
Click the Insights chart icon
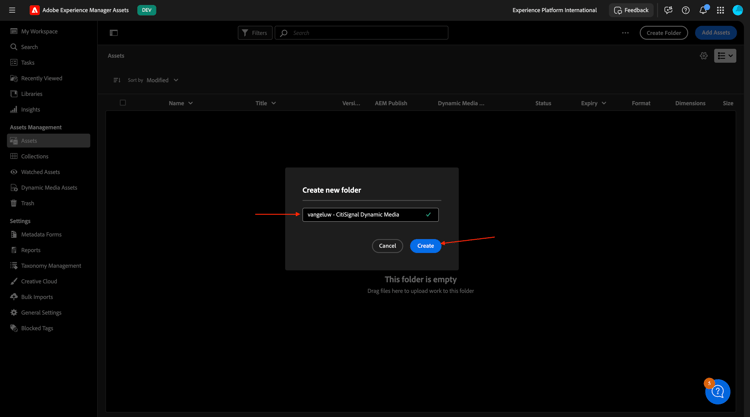(14, 110)
